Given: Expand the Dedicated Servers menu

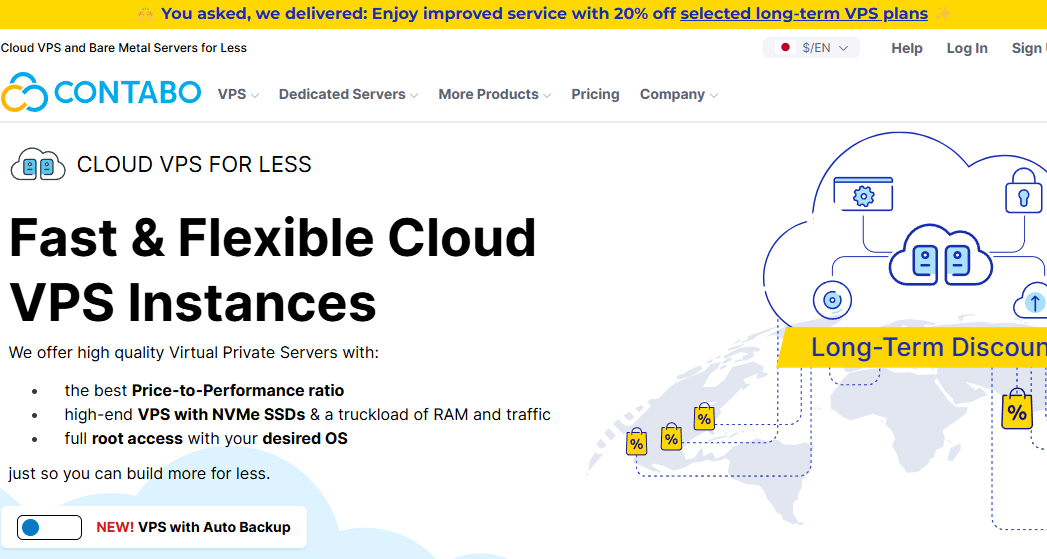Looking at the screenshot, I should tap(349, 94).
